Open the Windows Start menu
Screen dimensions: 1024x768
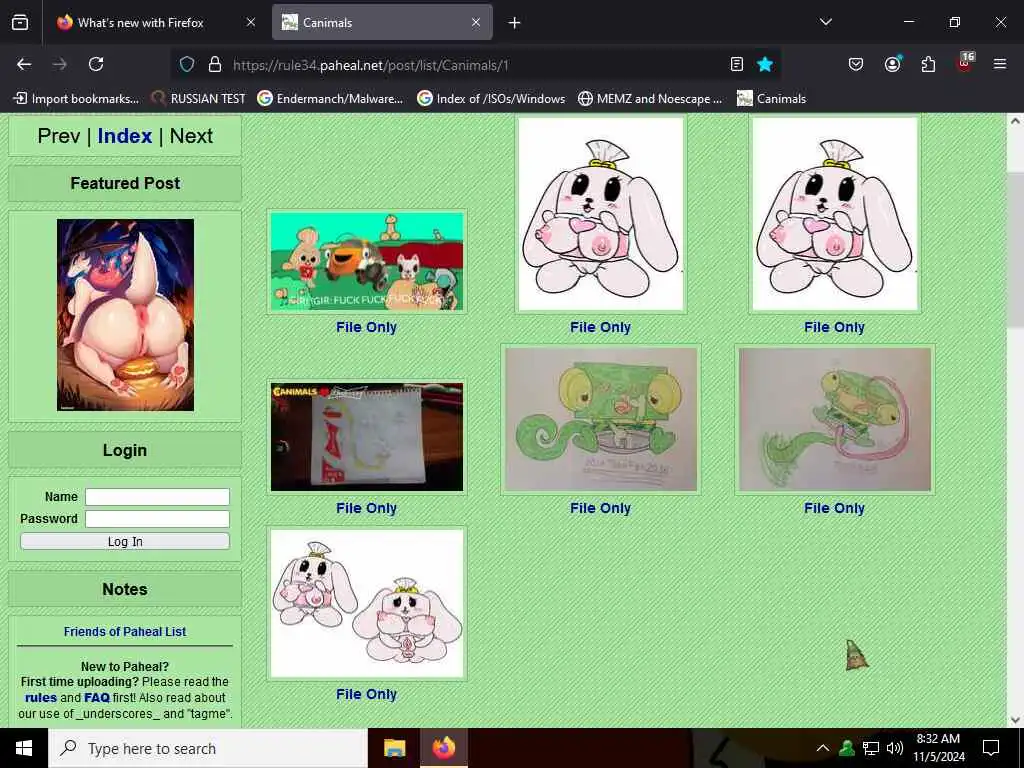pos(24,748)
